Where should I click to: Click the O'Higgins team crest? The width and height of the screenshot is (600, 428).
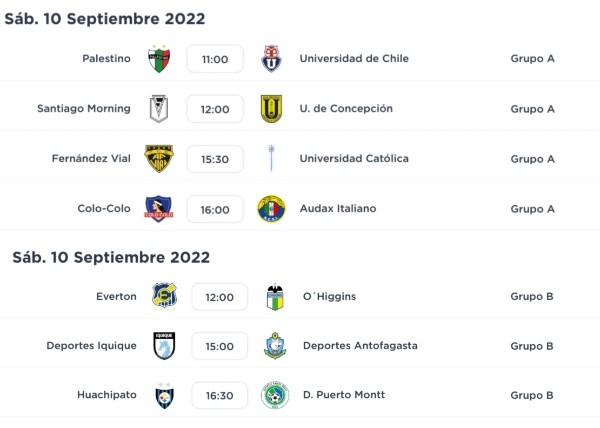click(x=275, y=296)
